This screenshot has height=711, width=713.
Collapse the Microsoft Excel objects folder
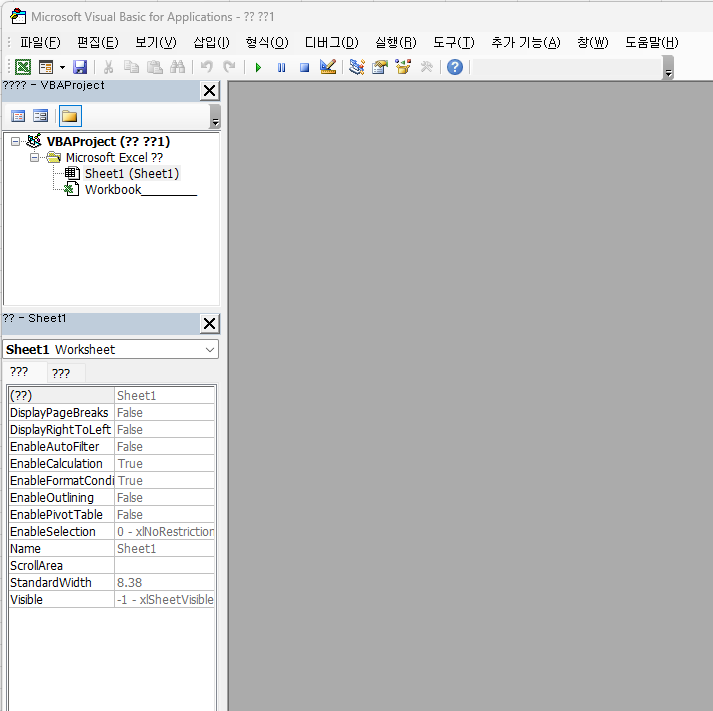coord(35,158)
